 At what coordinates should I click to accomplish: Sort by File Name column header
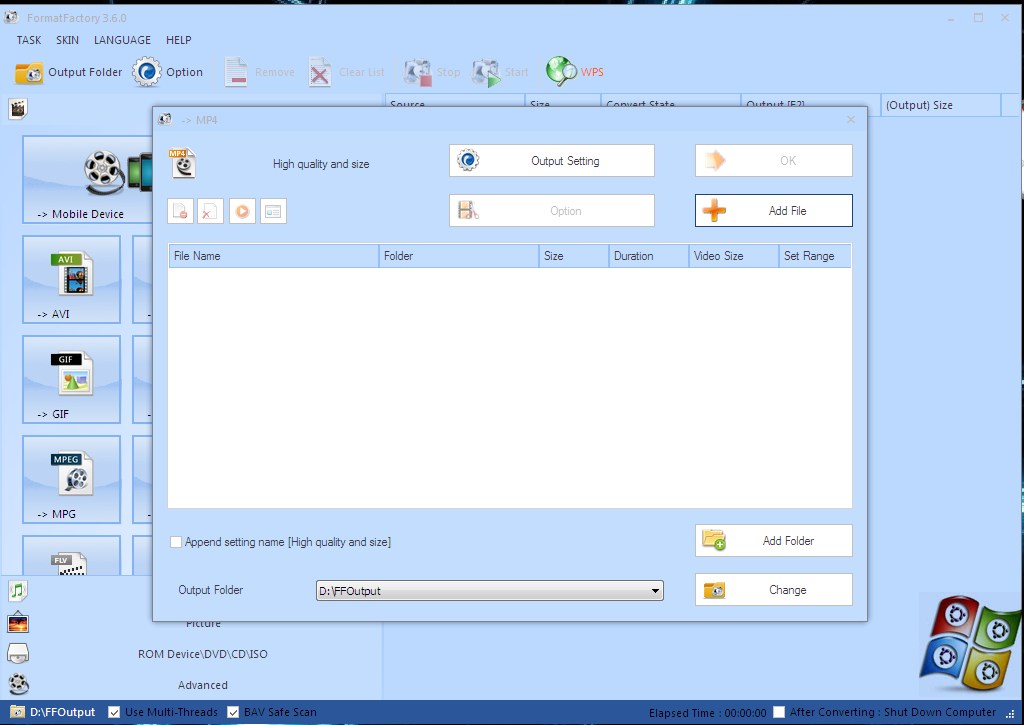click(x=273, y=256)
